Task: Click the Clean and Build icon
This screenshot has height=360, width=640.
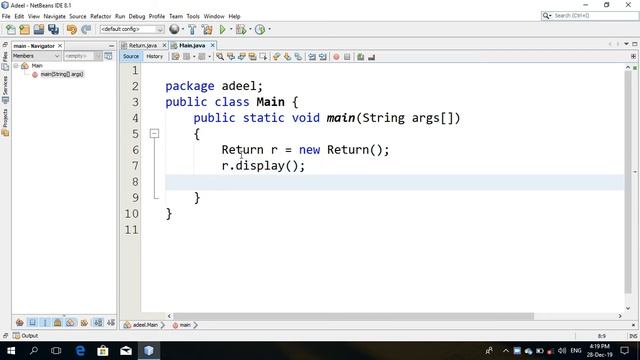Action: pos(207,29)
